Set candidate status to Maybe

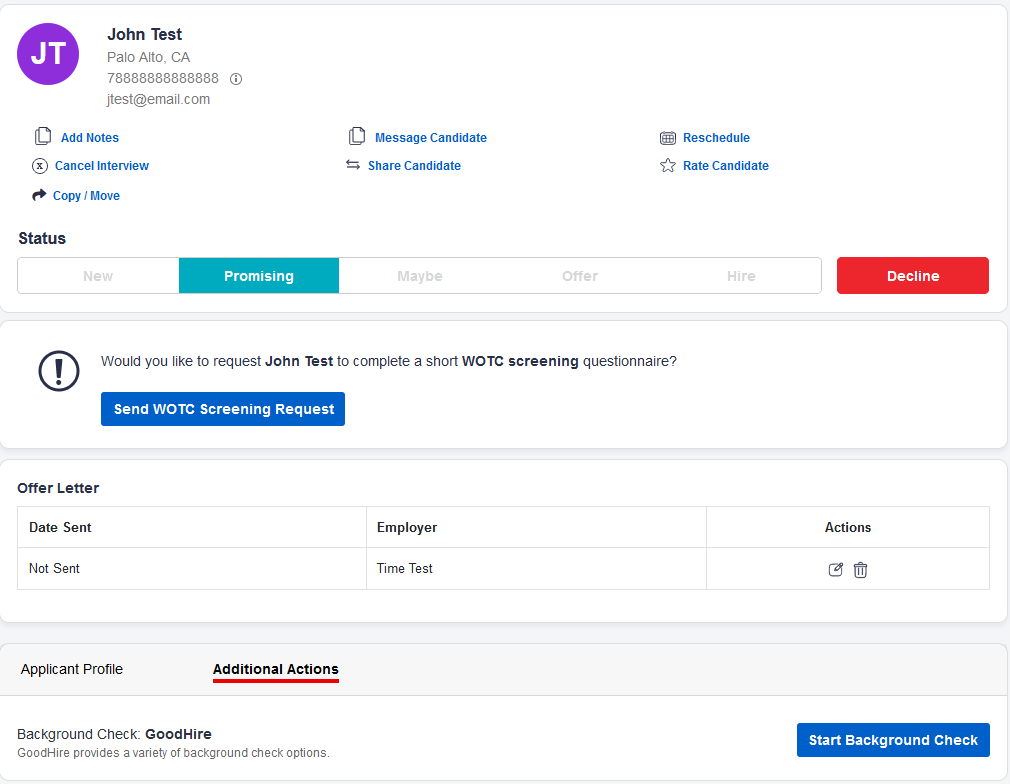point(420,276)
